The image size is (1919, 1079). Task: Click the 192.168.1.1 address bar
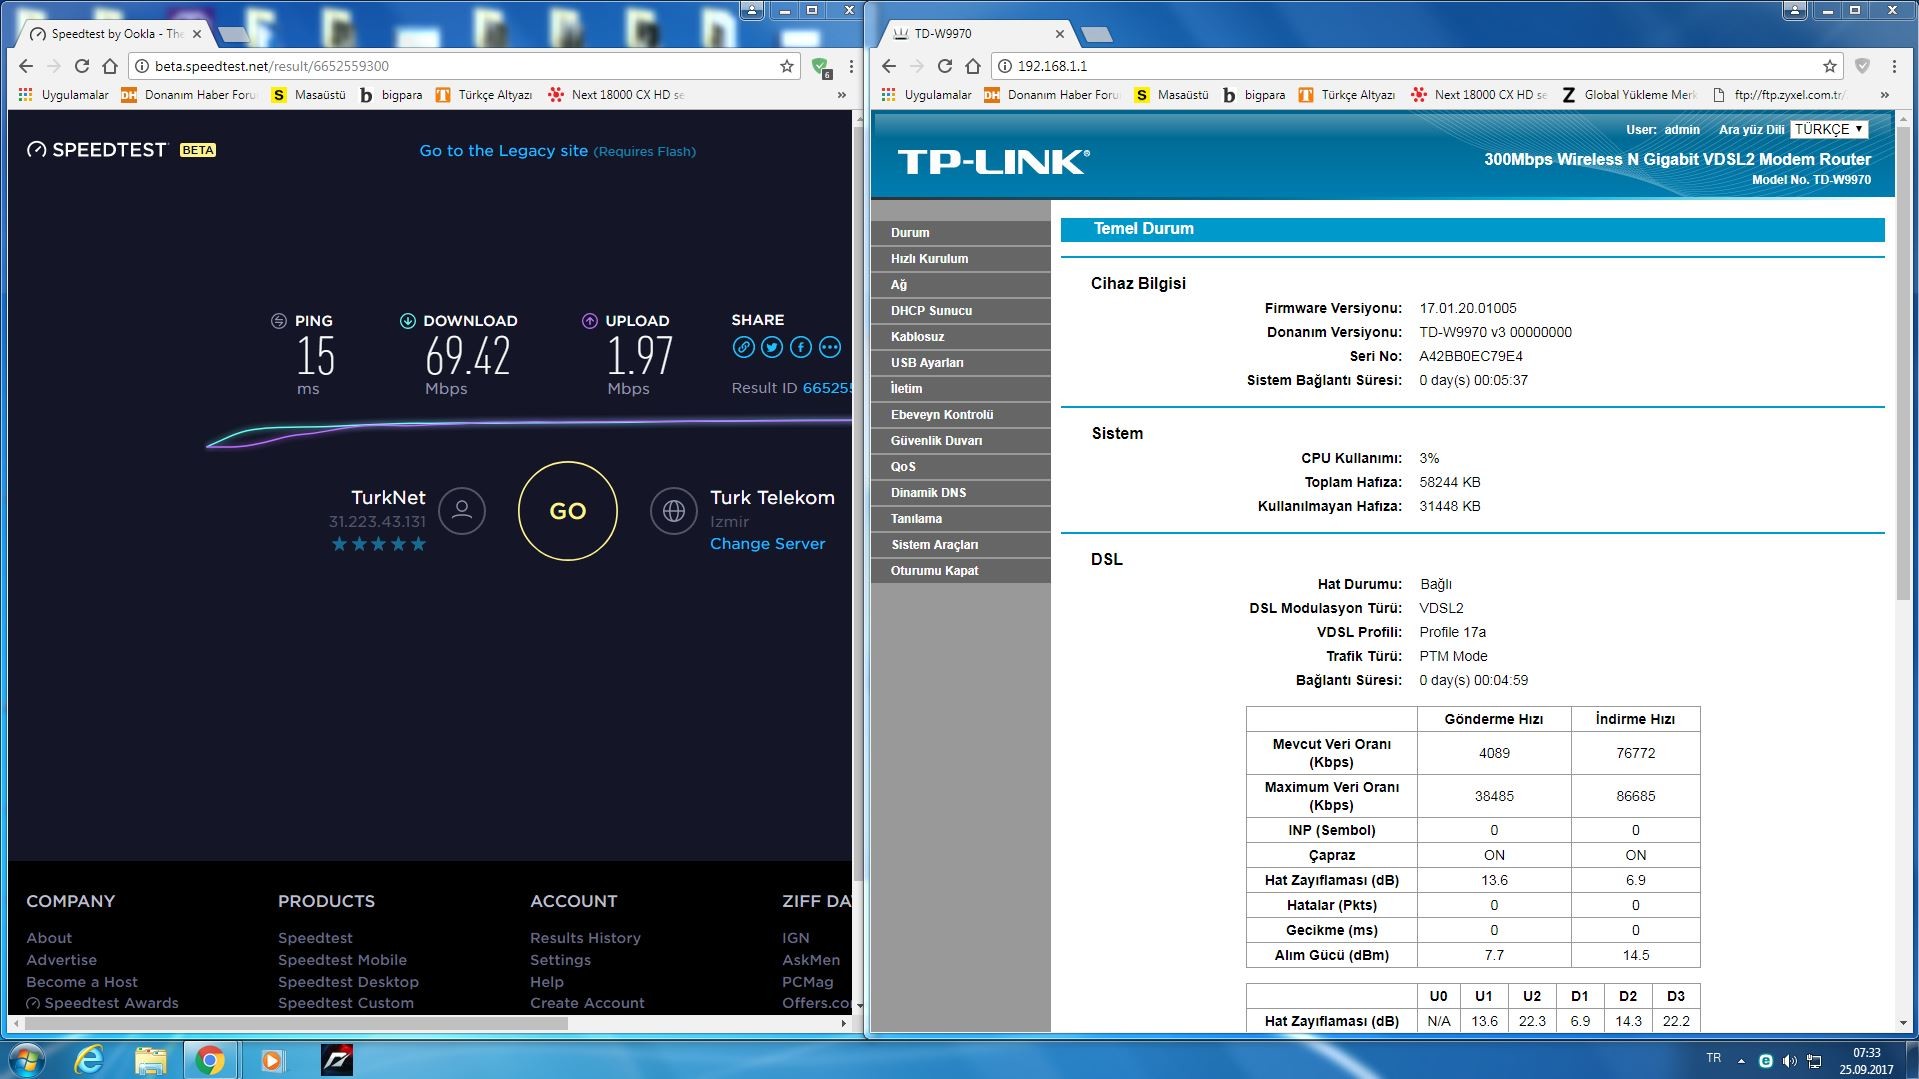coord(1415,66)
